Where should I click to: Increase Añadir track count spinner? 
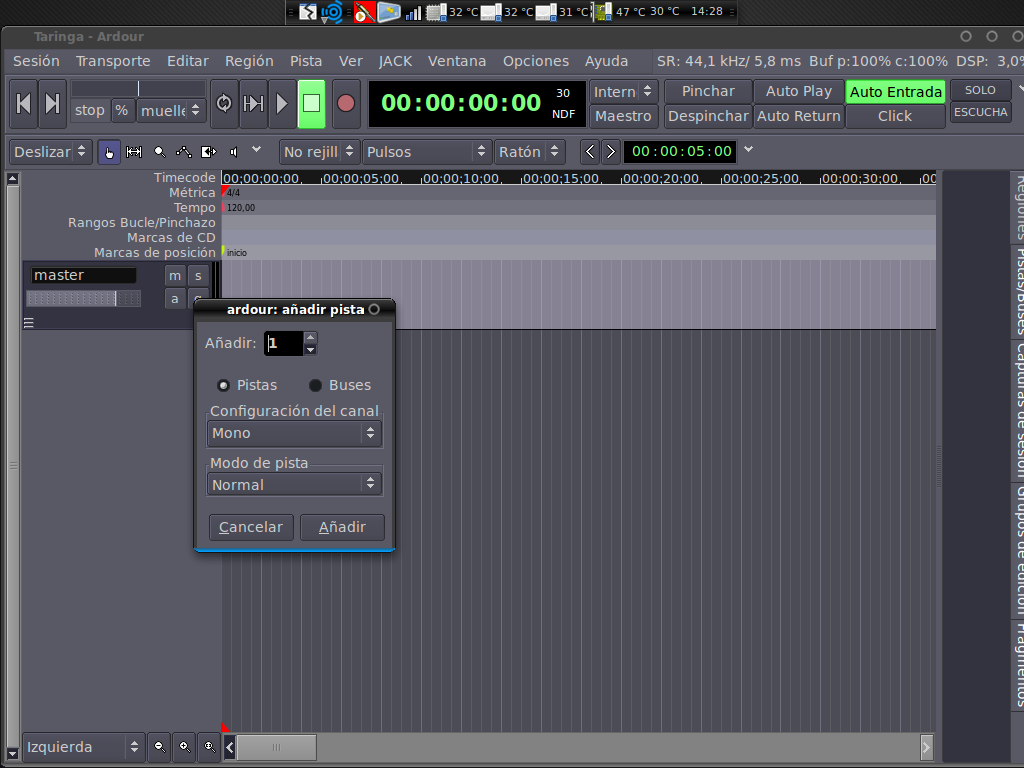311,338
